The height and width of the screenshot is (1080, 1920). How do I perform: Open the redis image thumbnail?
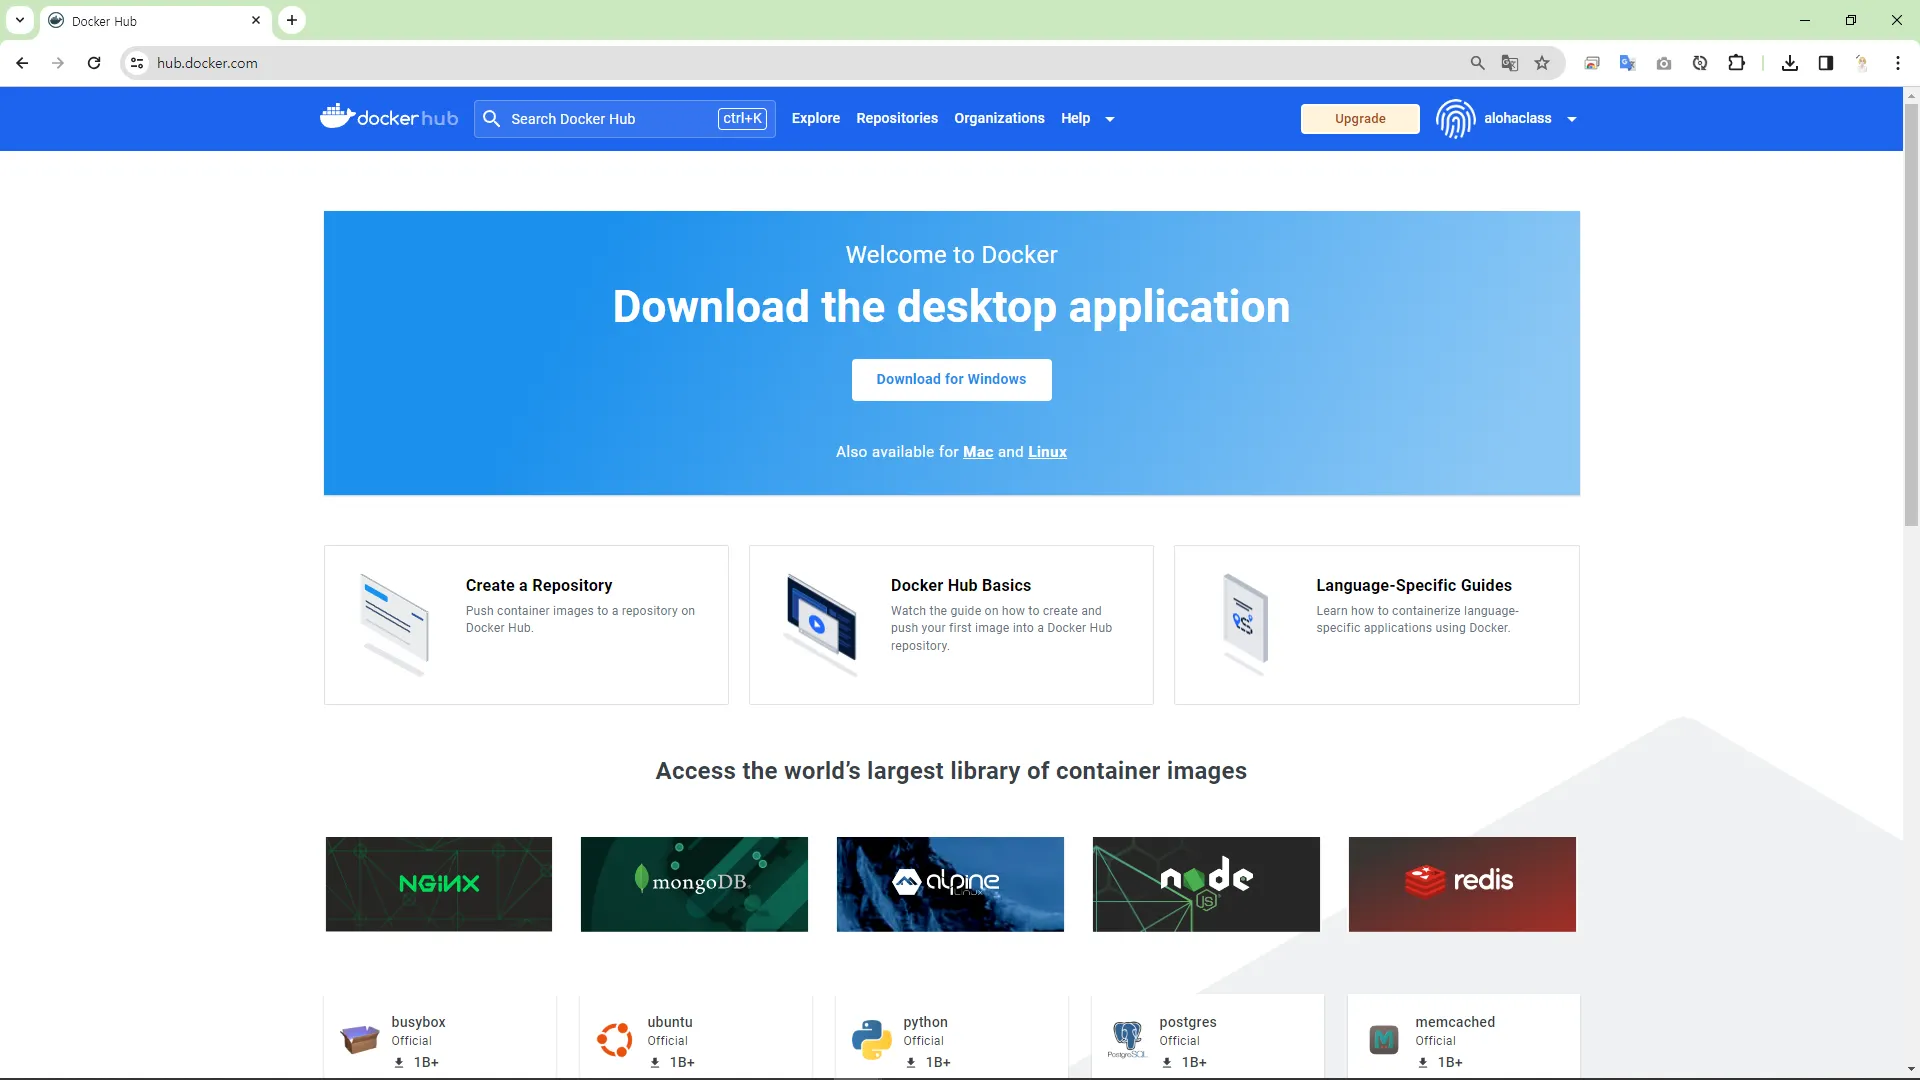point(1461,884)
